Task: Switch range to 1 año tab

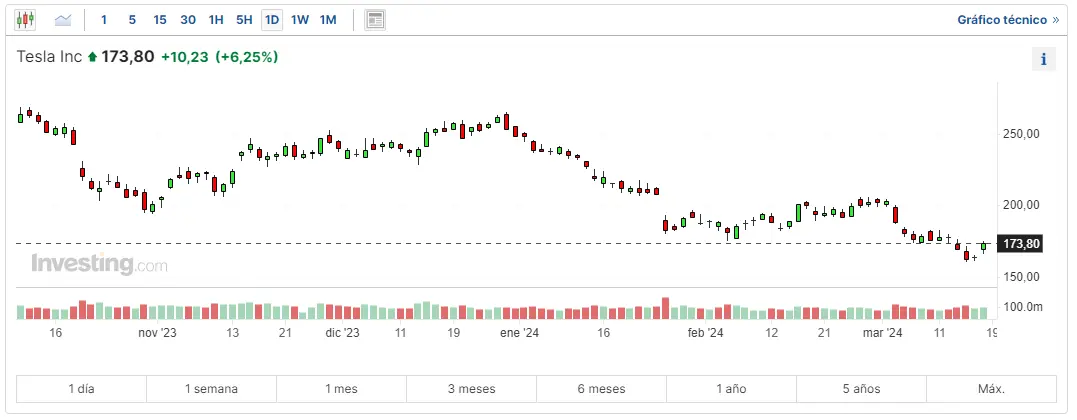Action: [731, 388]
